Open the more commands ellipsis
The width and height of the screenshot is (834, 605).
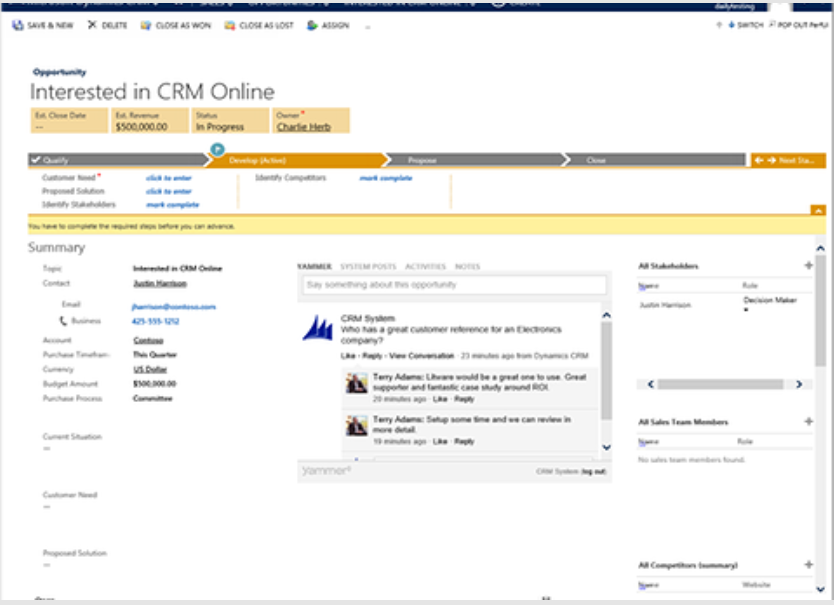pos(367,26)
